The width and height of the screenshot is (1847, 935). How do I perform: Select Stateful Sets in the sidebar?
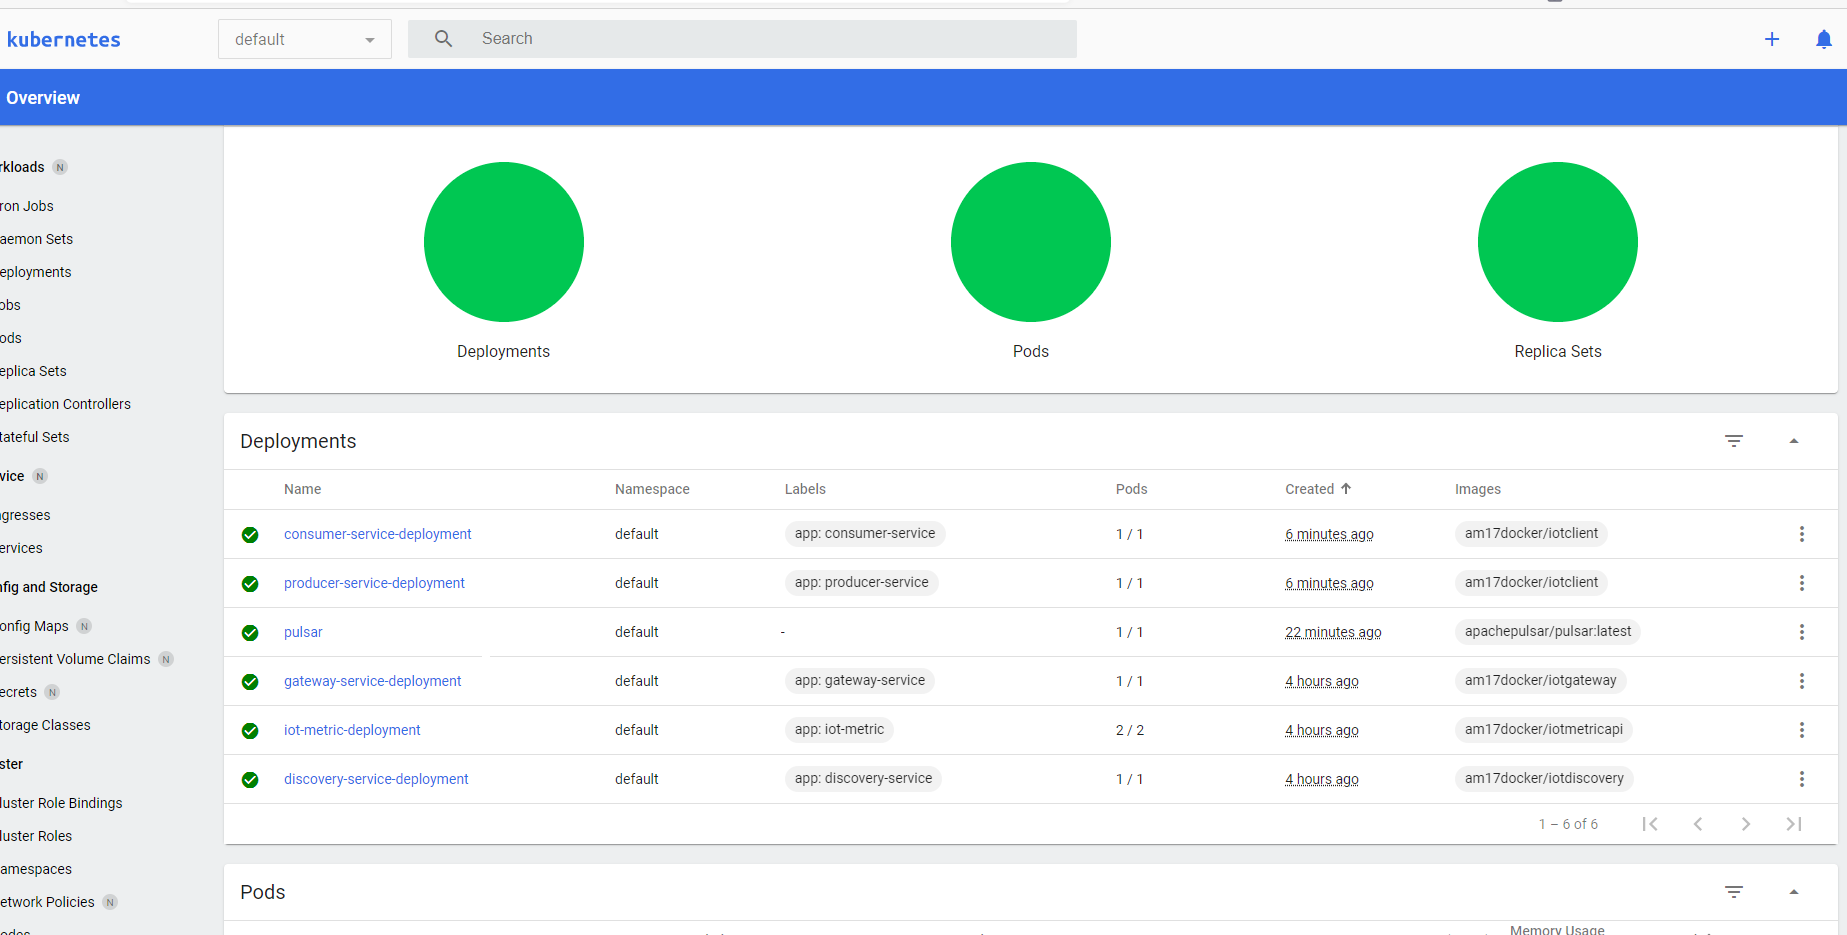pos(35,436)
